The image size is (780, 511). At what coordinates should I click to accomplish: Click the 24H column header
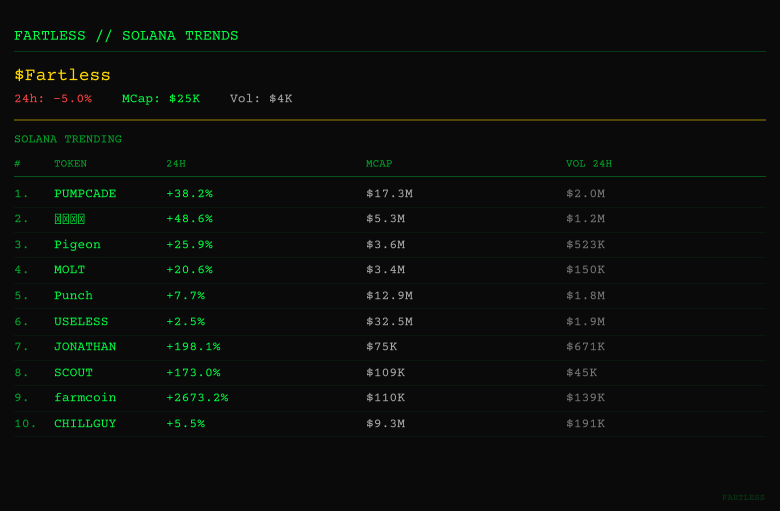click(x=176, y=164)
